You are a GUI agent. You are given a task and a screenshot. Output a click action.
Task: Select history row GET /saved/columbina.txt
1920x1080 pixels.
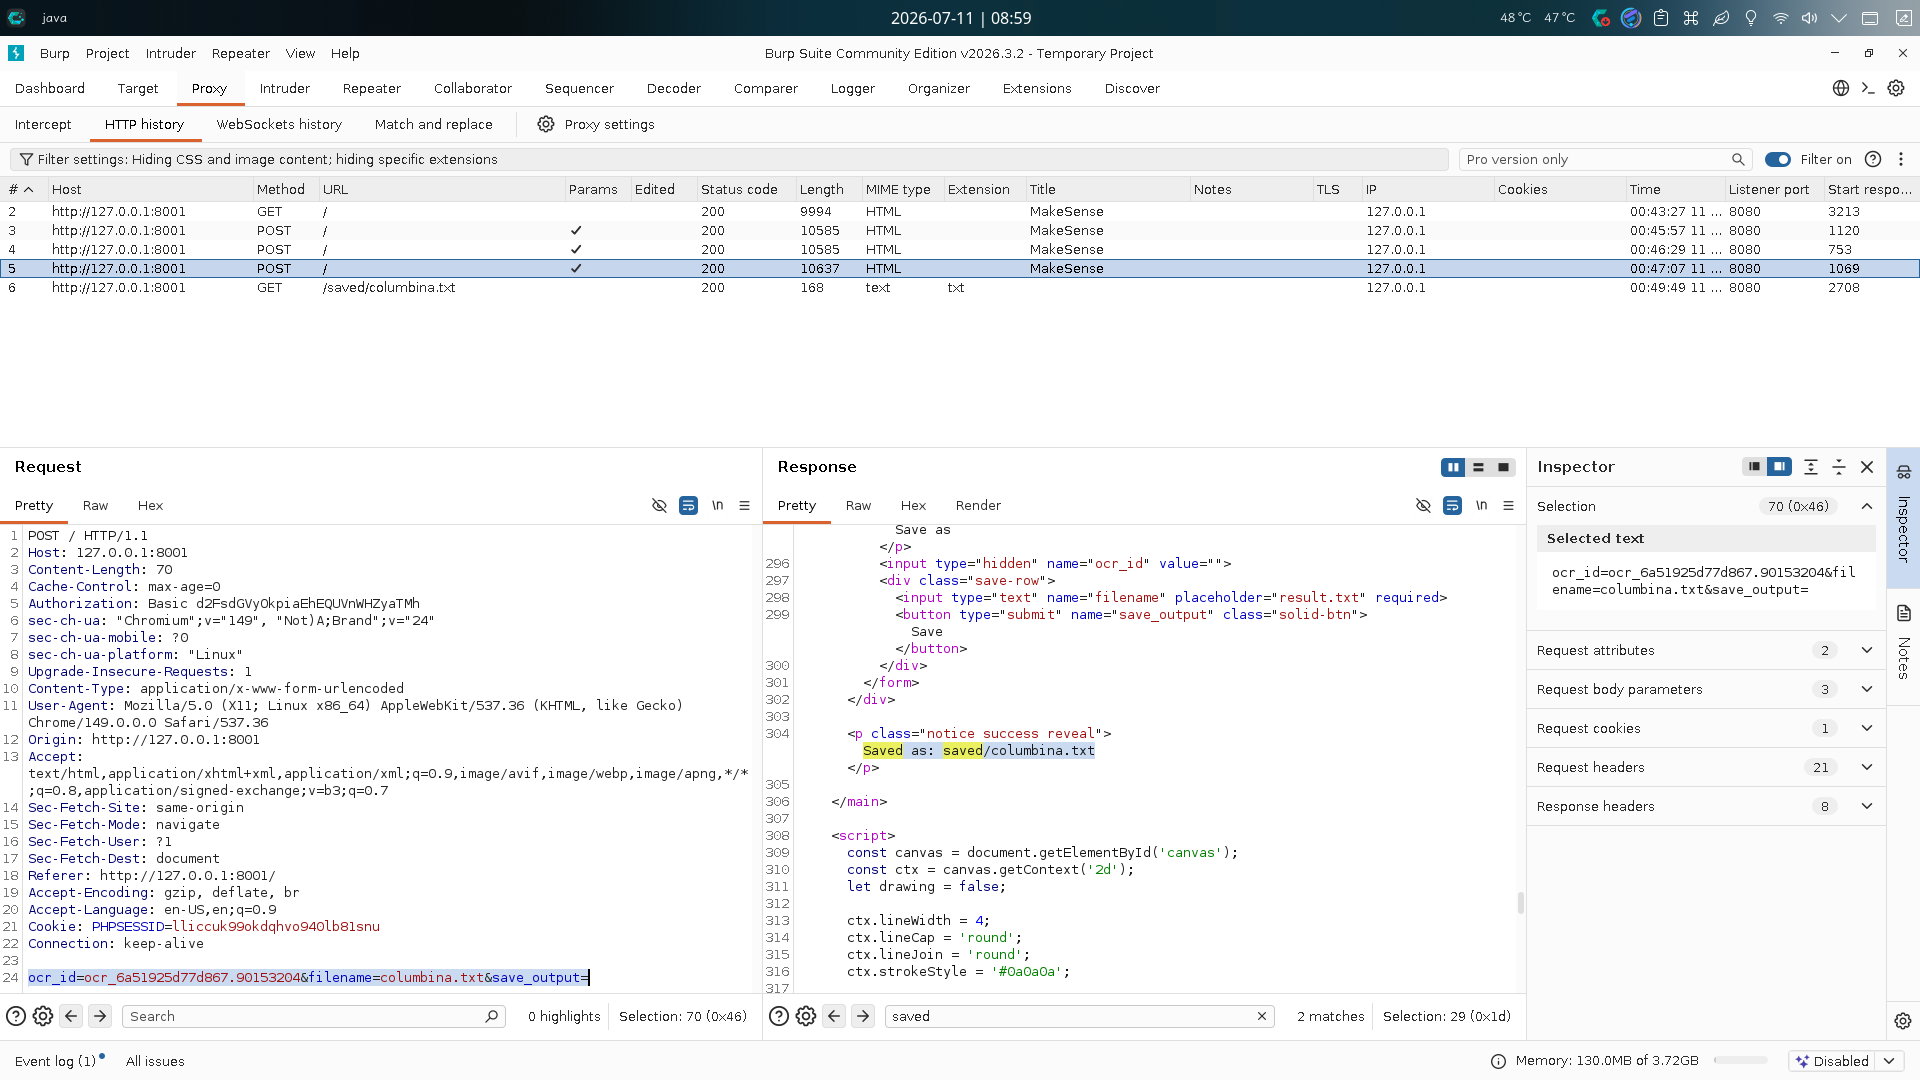click(960, 288)
